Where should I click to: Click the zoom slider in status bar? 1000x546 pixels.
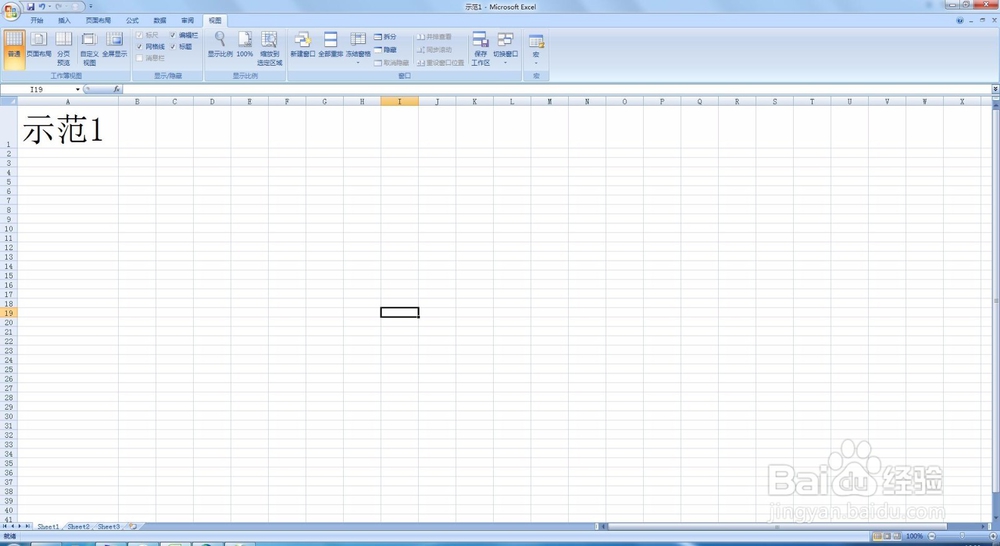coord(962,536)
